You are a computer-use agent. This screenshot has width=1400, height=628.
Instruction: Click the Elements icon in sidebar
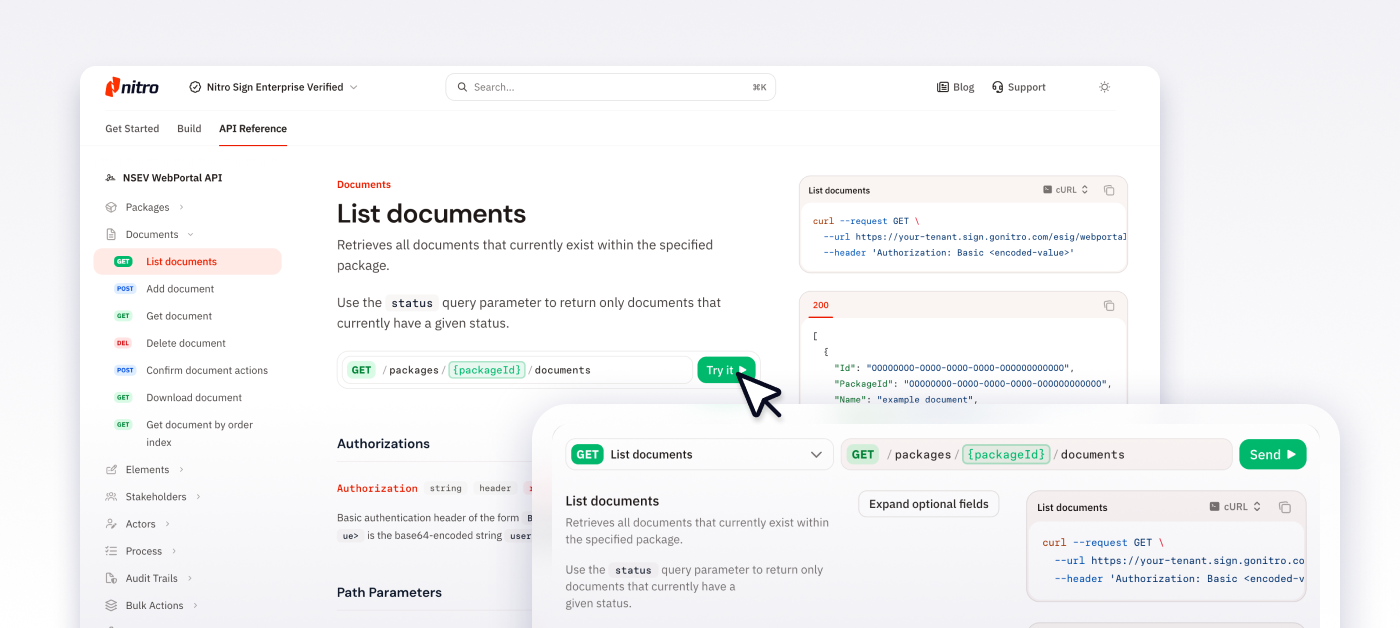coord(111,469)
